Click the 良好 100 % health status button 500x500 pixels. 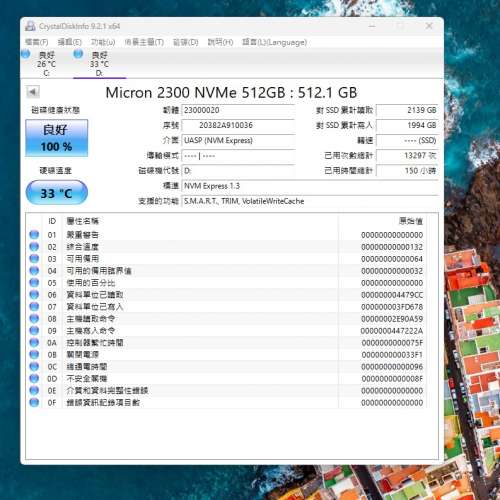click(57, 138)
